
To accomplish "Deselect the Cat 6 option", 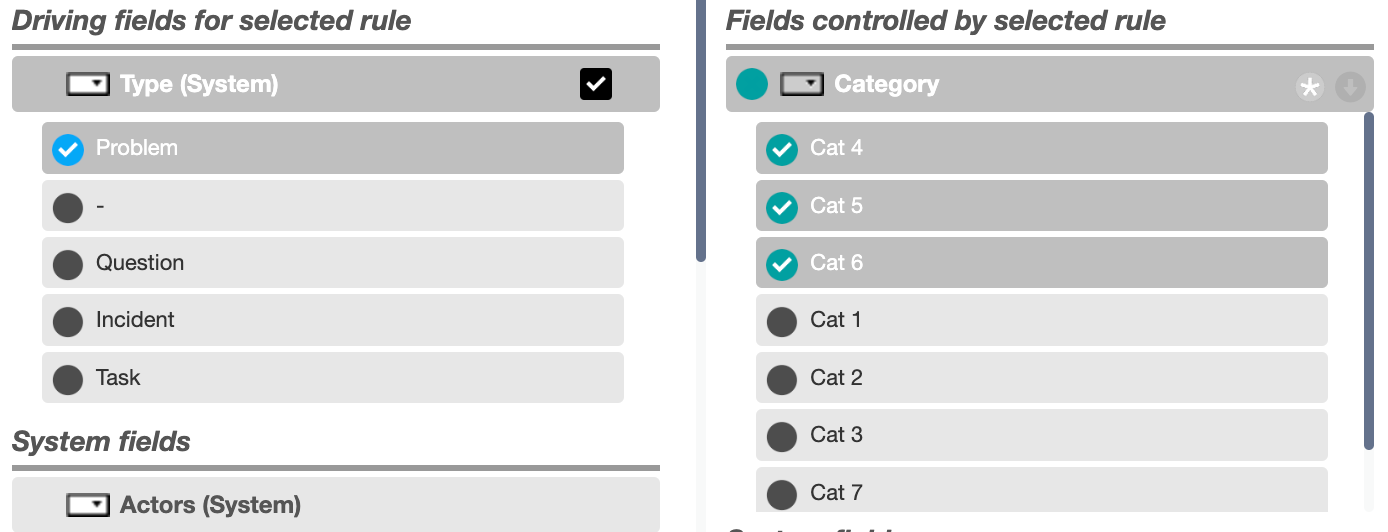I will point(1042,263).
